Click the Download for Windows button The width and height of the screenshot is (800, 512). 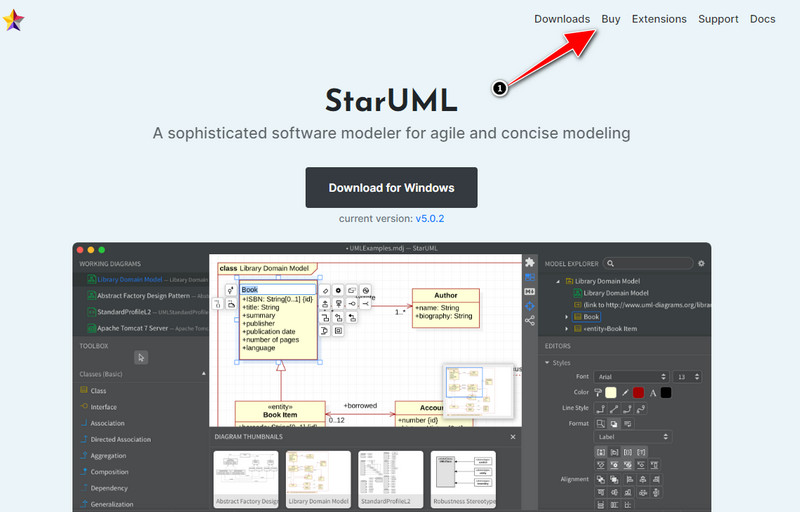coord(391,188)
